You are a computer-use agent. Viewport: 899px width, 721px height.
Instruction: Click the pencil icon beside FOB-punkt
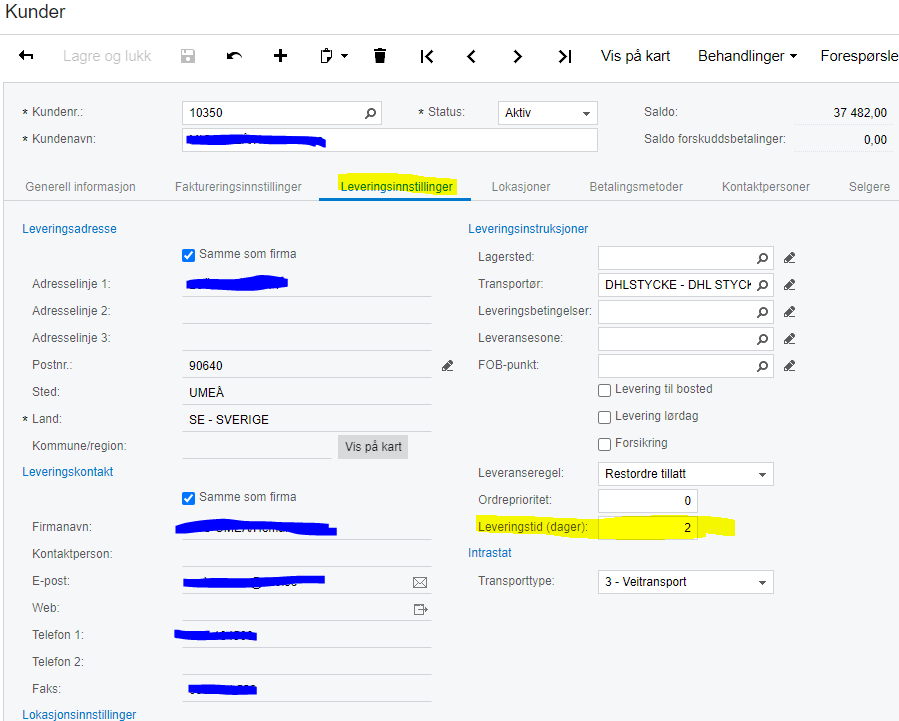pos(789,366)
